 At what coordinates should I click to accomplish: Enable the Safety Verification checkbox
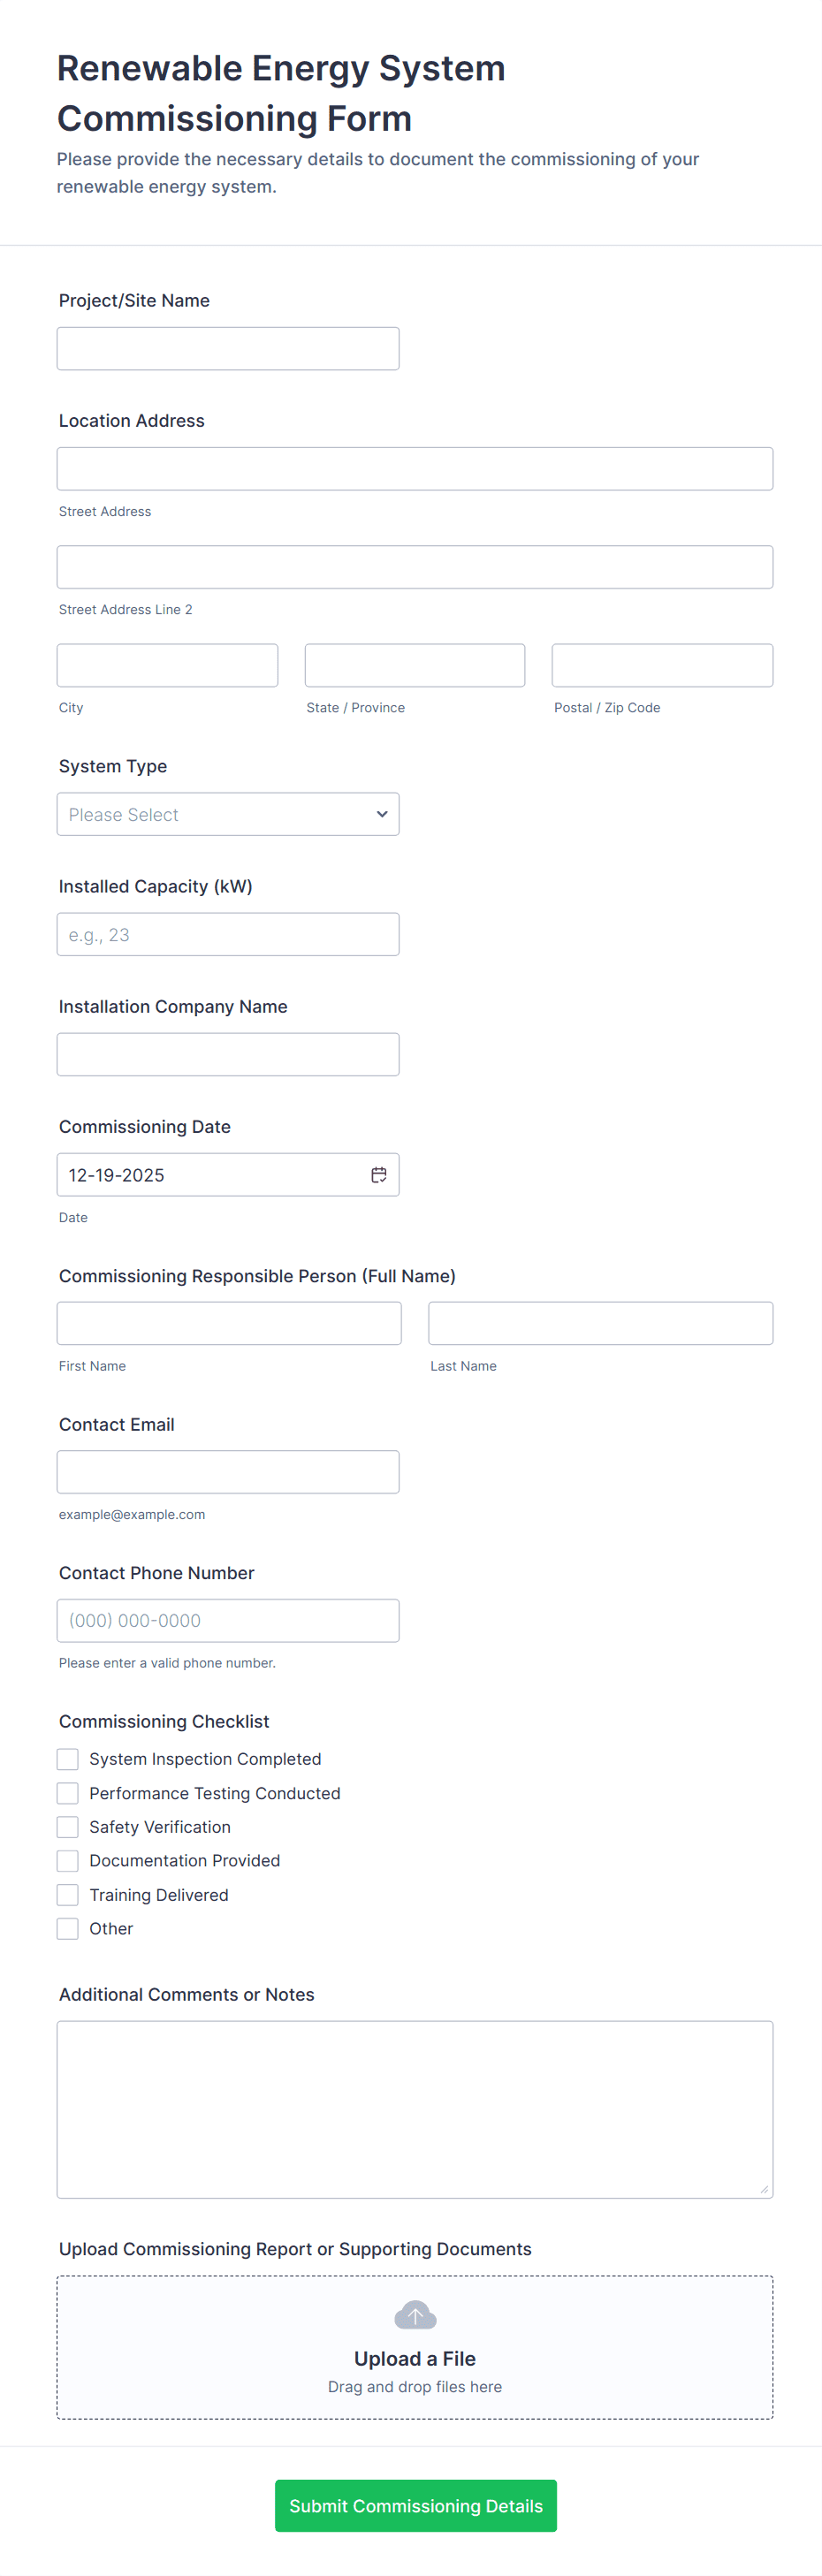click(x=67, y=1826)
